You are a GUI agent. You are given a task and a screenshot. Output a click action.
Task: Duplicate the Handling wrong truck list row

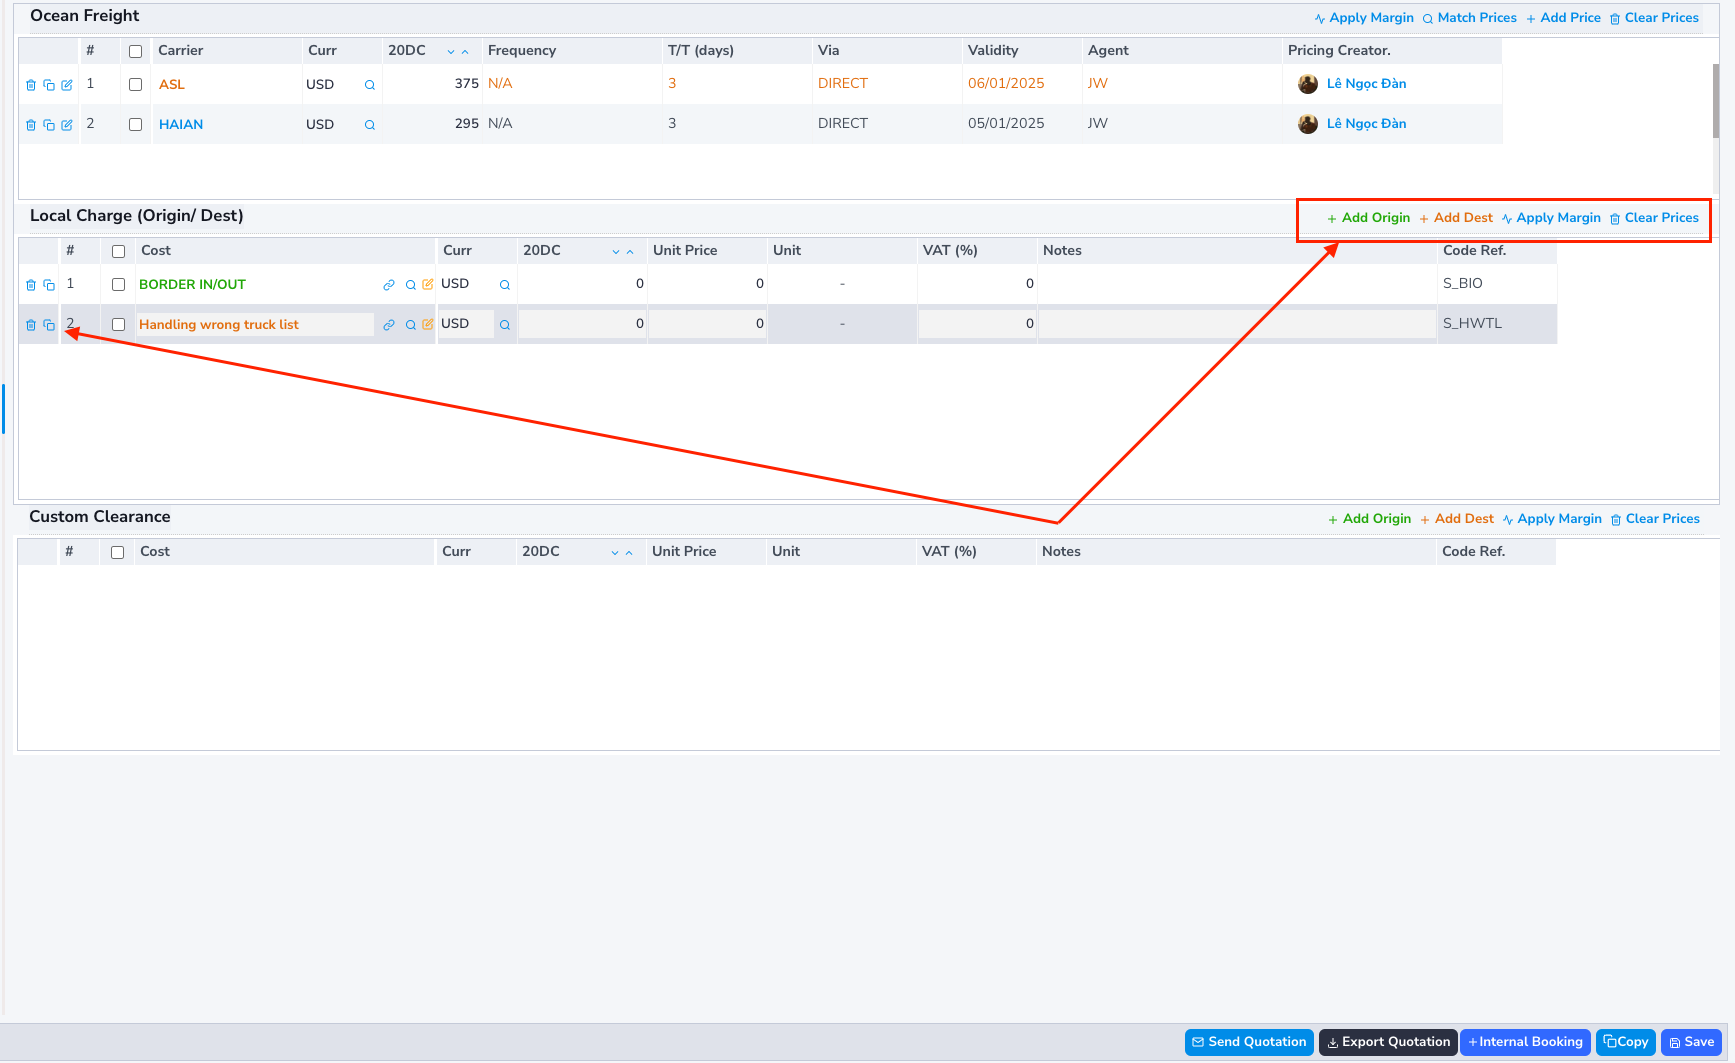coord(49,324)
